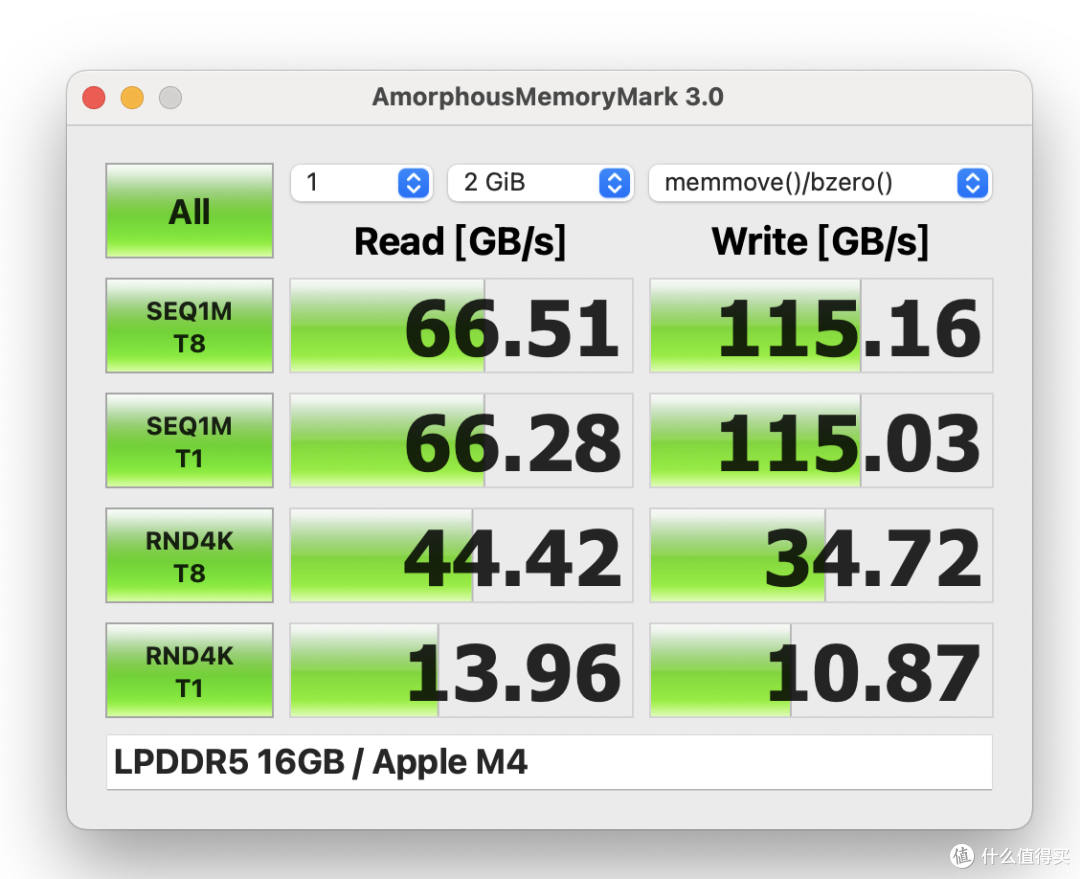Run all benchmarks with the All button
The height and width of the screenshot is (879, 1080).
(x=189, y=211)
